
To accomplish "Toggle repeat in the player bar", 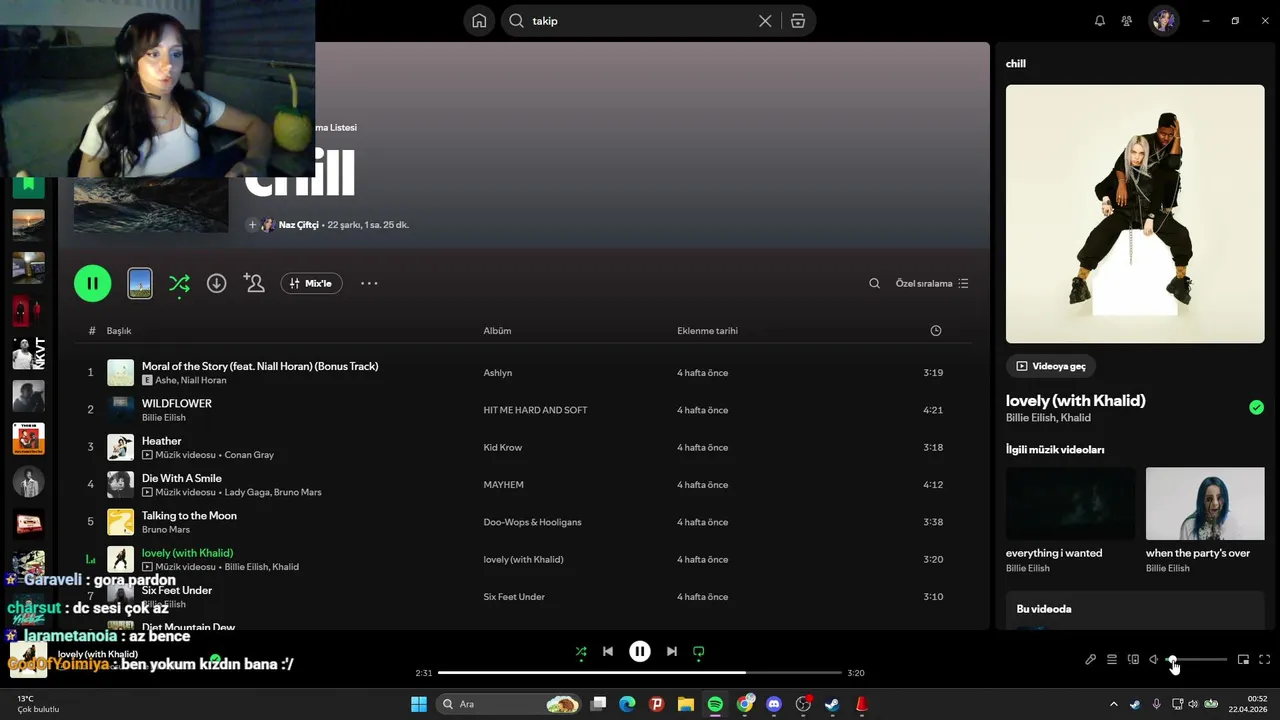I will (699, 652).
